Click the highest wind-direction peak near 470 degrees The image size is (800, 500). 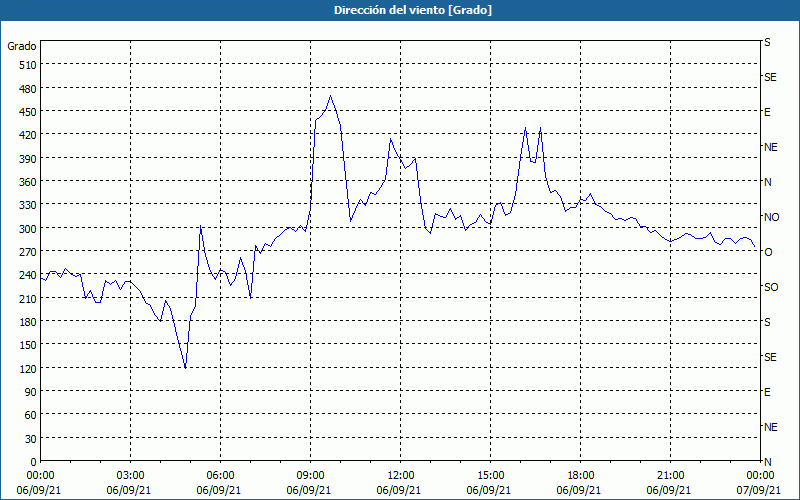pos(331,95)
